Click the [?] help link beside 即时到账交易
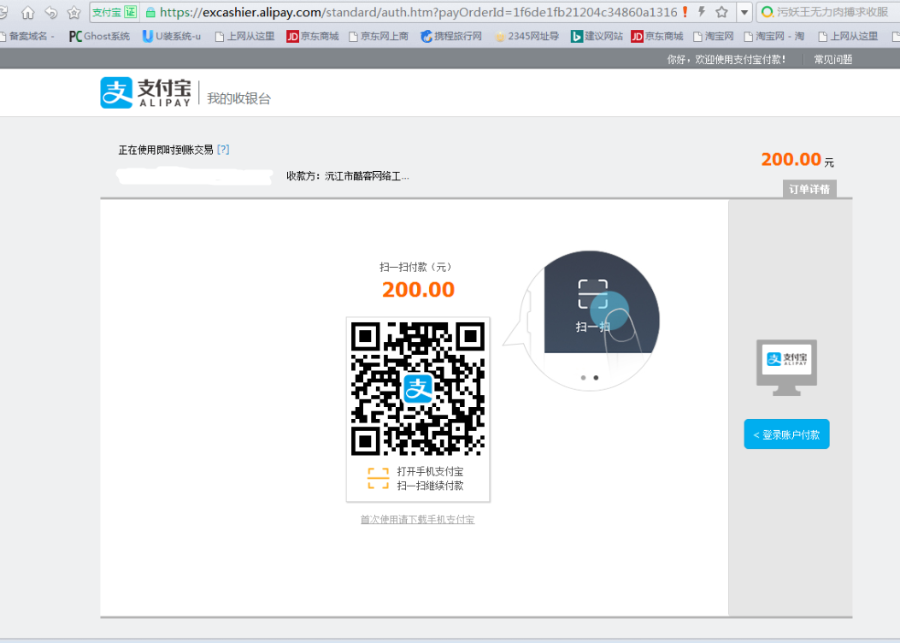Image resolution: width=900 pixels, height=643 pixels. pyautogui.click(x=223, y=149)
